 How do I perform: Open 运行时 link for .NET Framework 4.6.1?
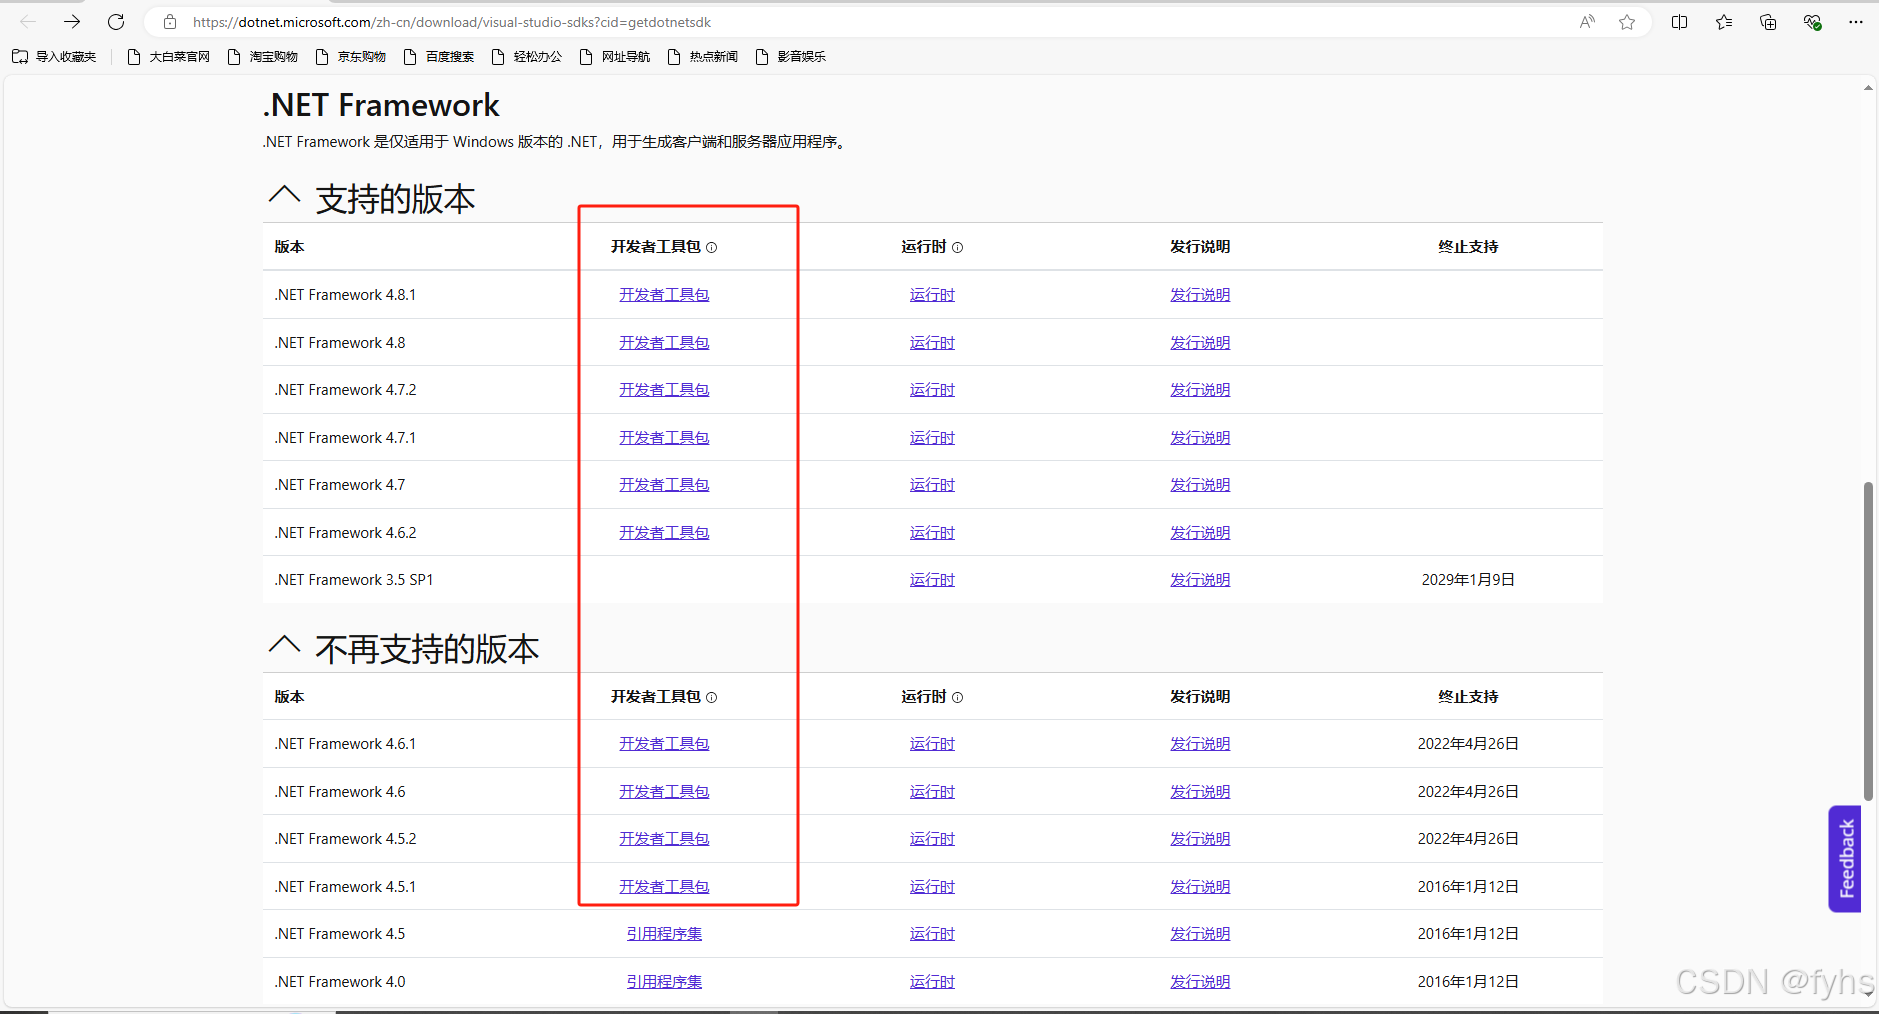[x=932, y=744]
